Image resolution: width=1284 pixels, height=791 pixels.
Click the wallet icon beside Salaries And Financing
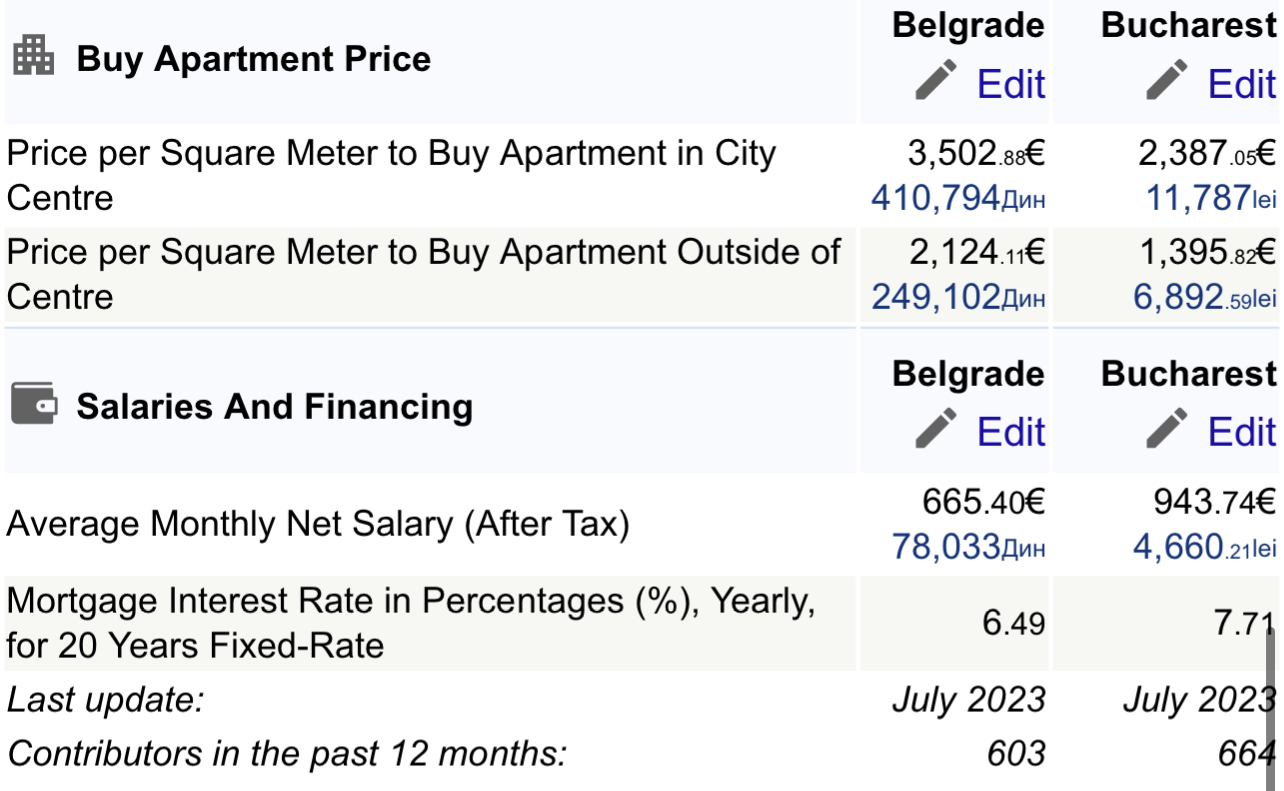point(33,404)
